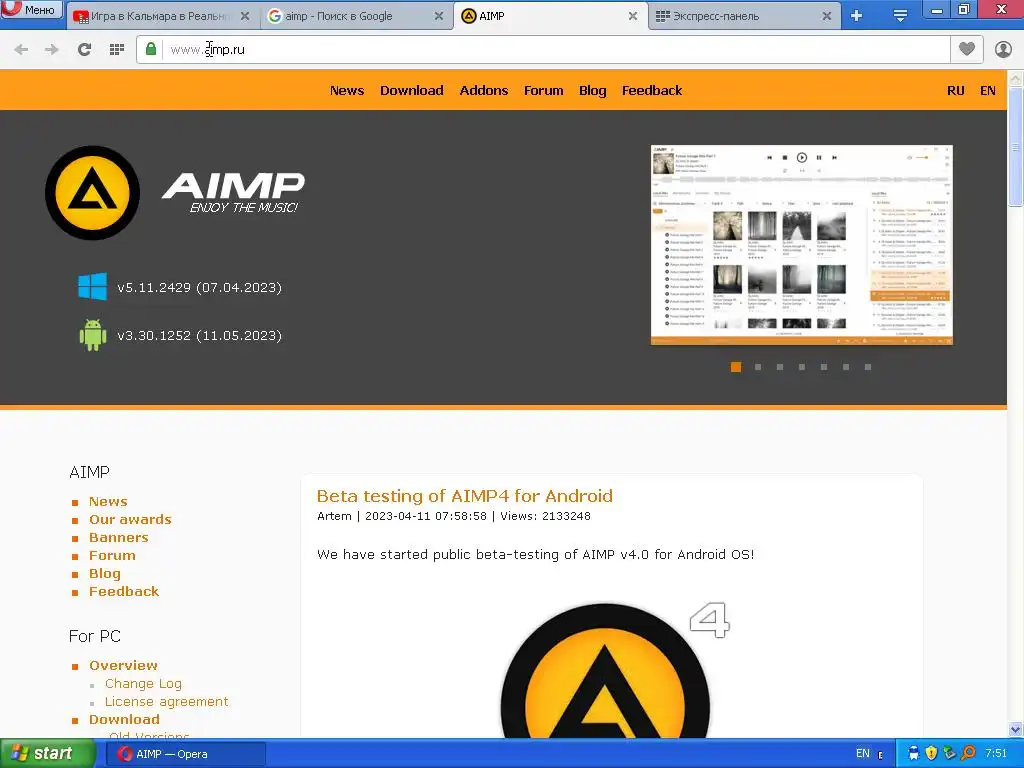Screen dimensions: 1024x768
Task: Open License agreement sidebar link
Action: 167,701
